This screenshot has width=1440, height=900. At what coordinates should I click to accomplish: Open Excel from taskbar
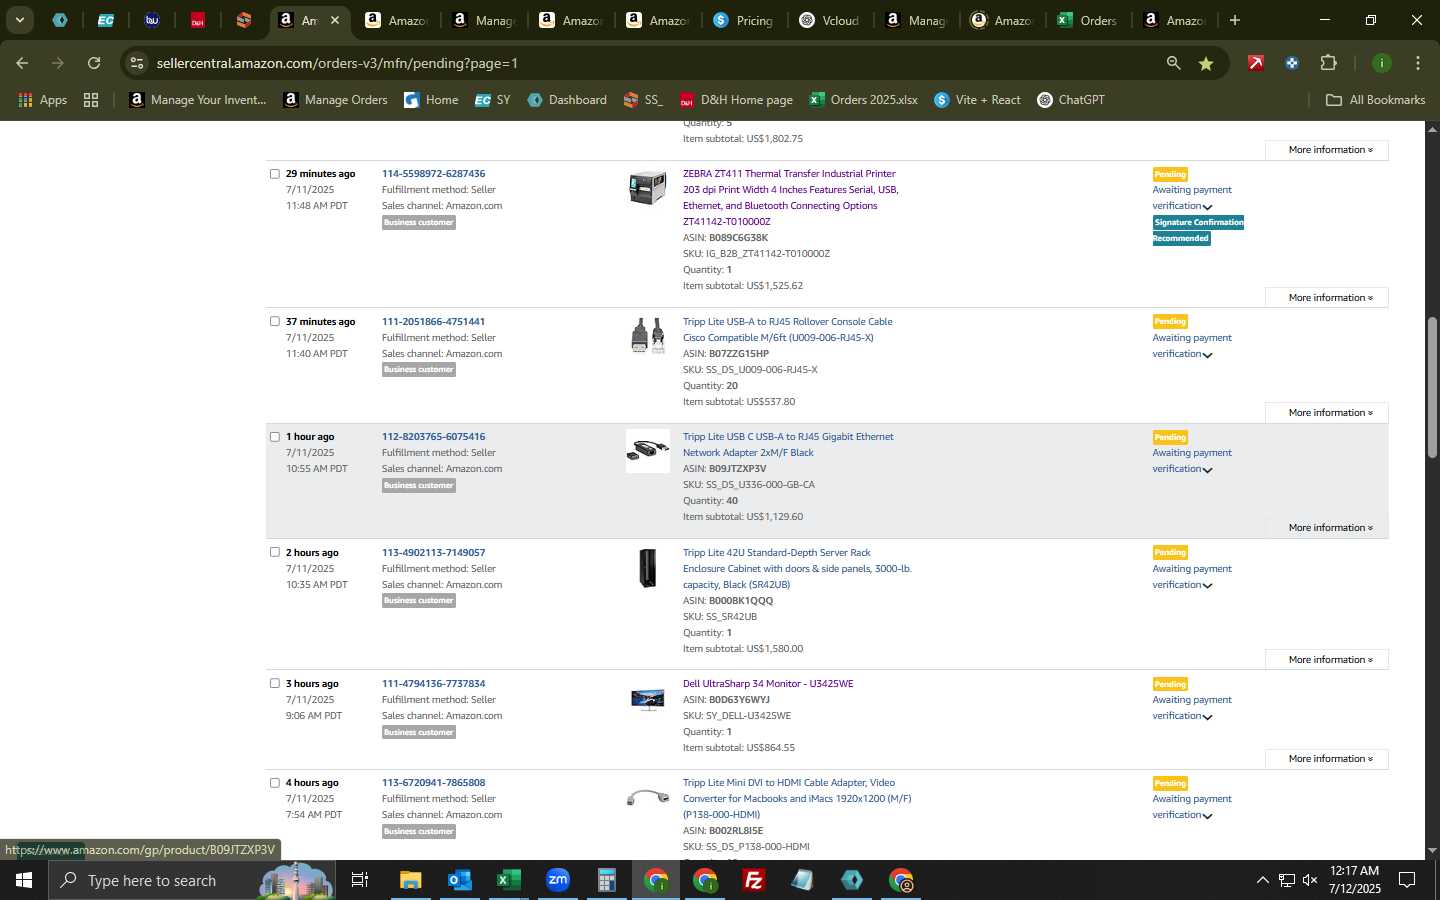coord(508,880)
